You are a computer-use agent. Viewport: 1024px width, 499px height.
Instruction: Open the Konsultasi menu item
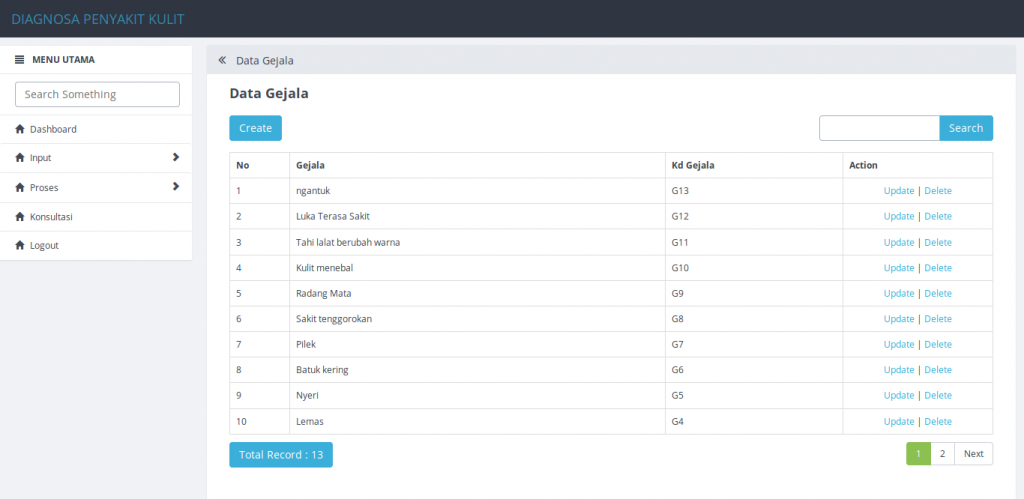point(51,217)
